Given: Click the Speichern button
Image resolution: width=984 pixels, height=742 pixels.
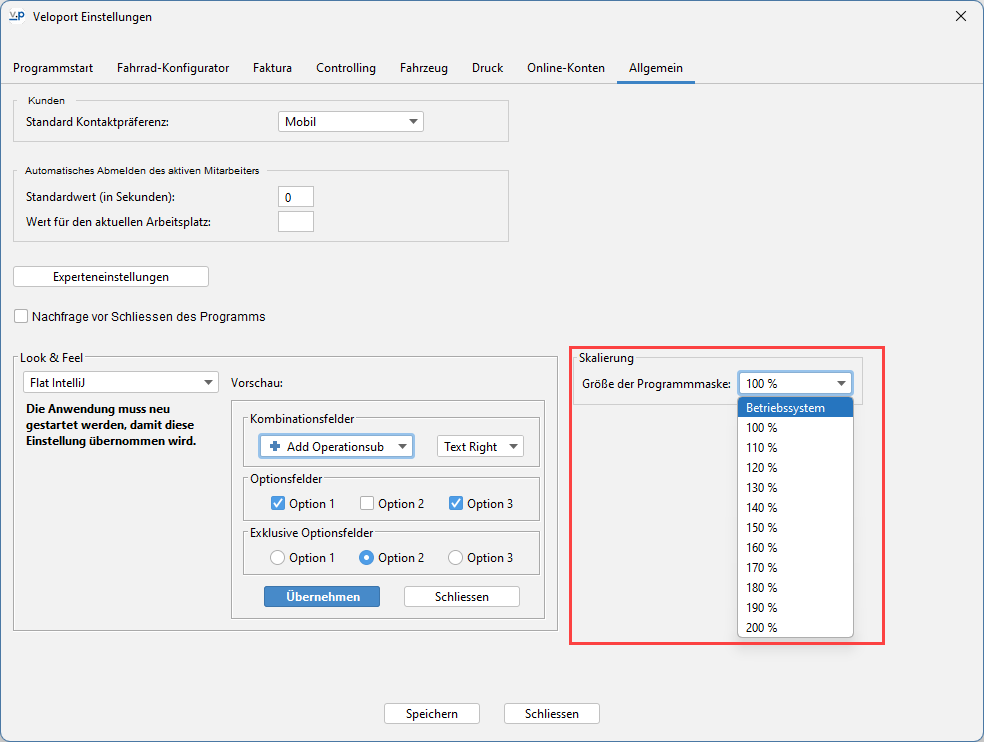Looking at the screenshot, I should coord(432,714).
